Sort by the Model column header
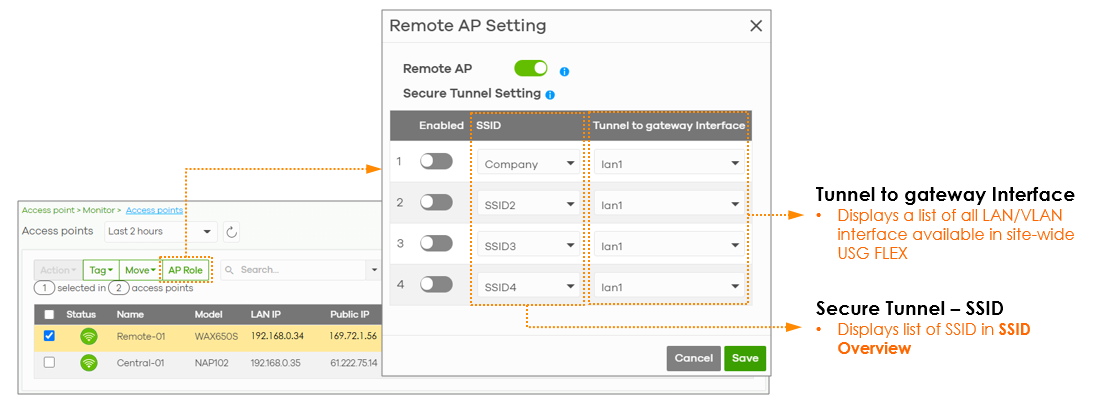The image size is (1113, 396). (209, 314)
